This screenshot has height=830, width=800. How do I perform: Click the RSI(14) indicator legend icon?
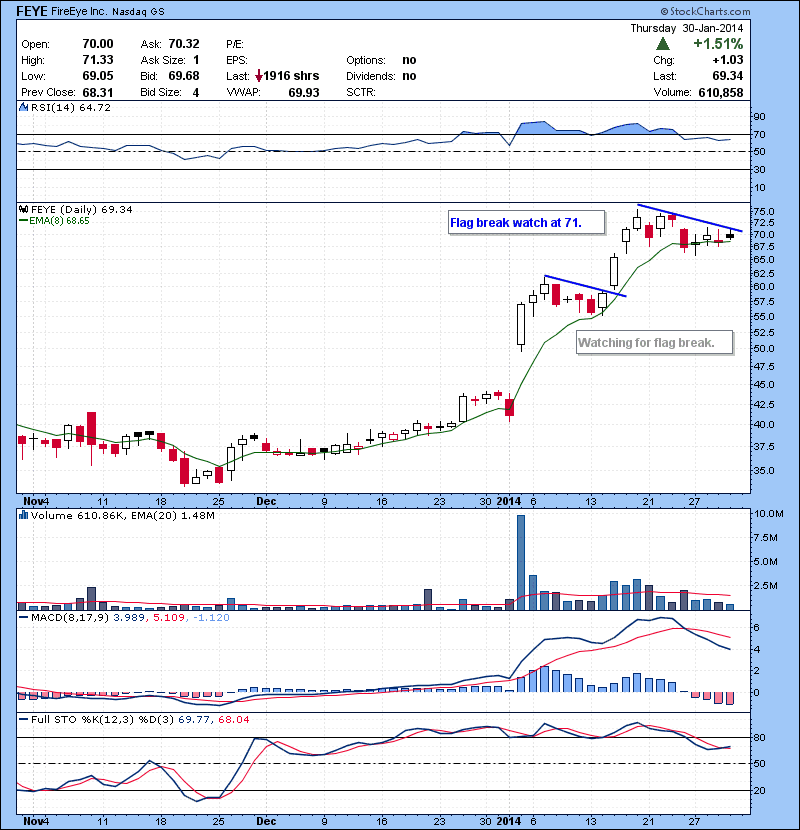23,107
